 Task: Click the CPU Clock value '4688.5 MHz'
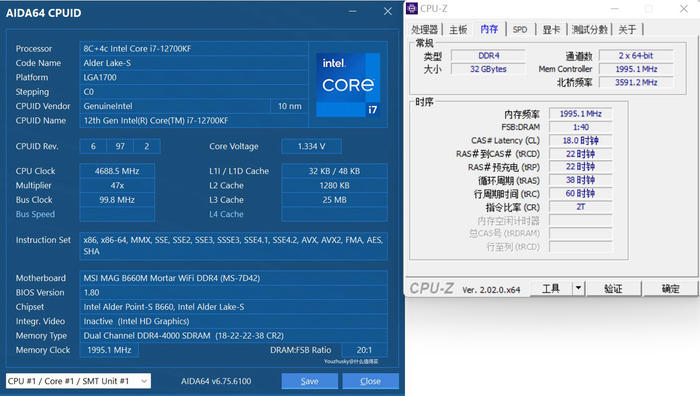(117, 171)
